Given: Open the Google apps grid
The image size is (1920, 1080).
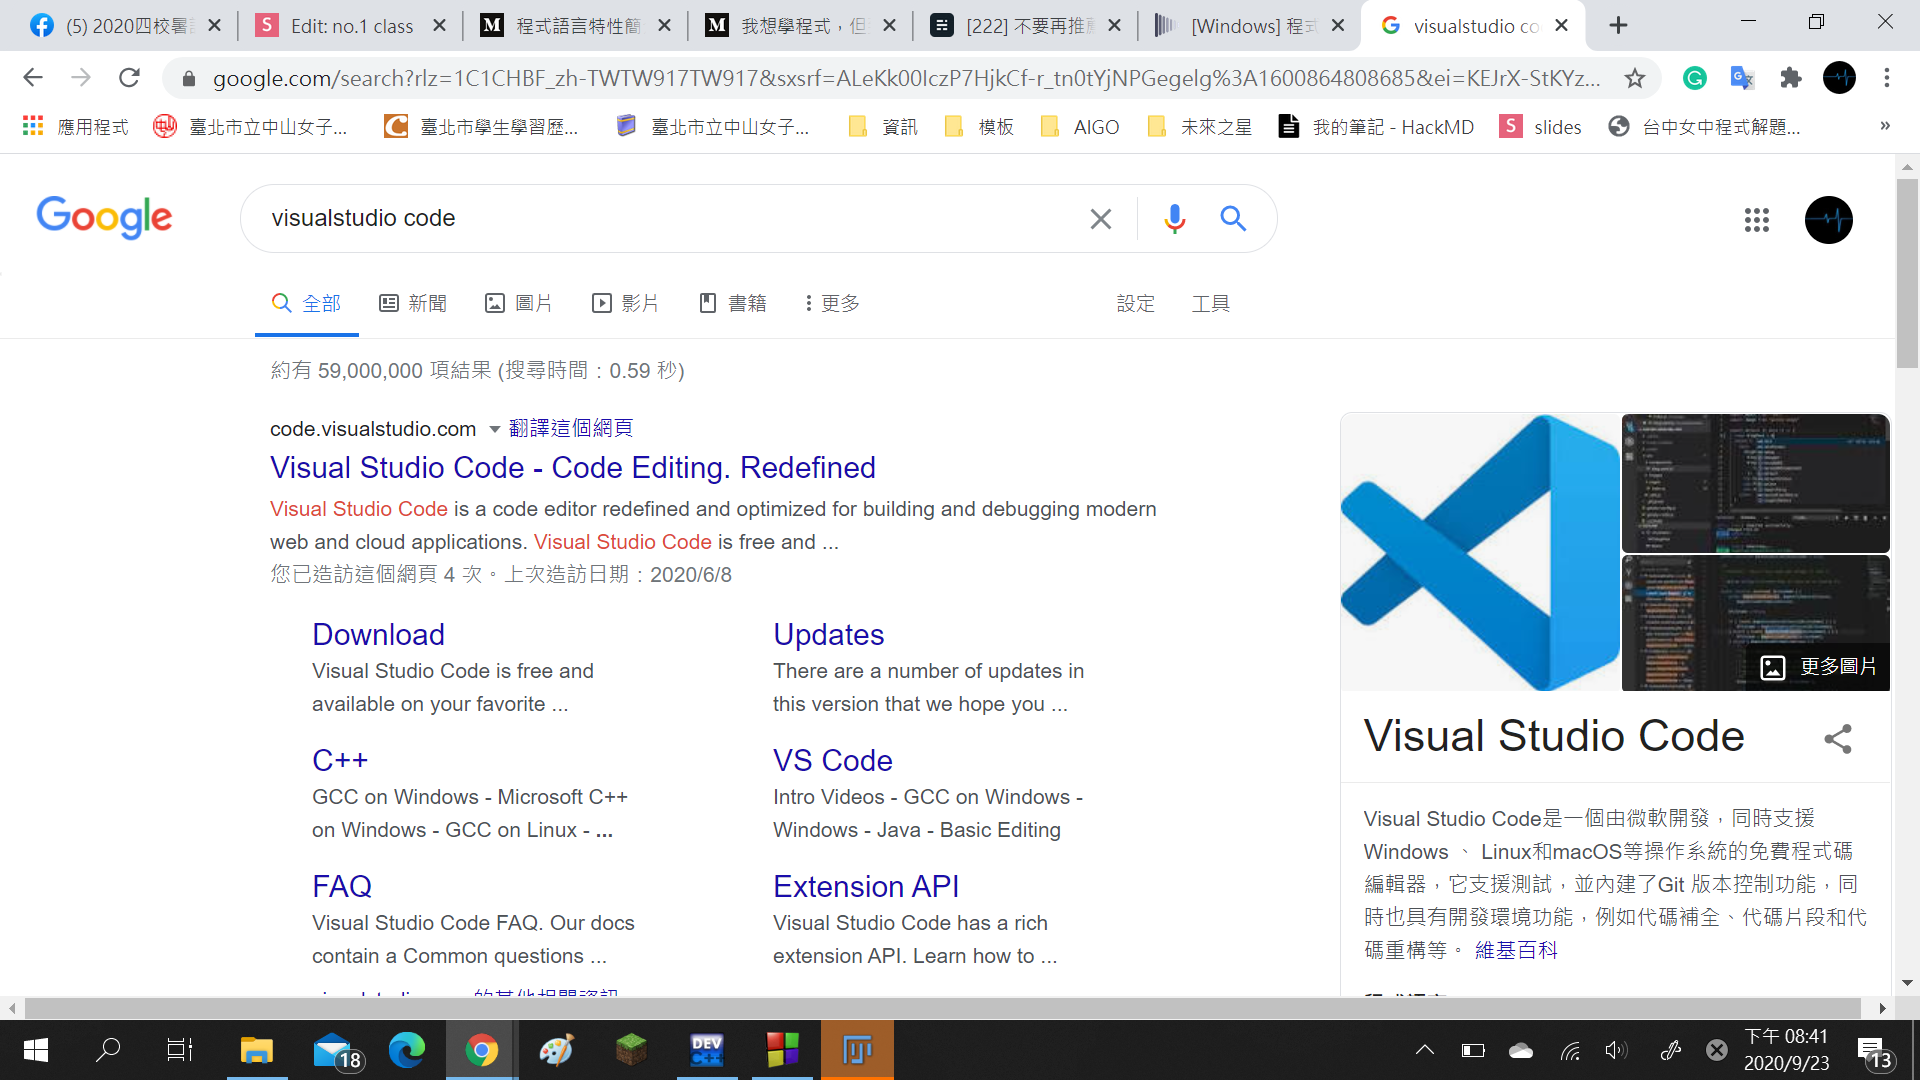Looking at the screenshot, I should point(1756,220).
